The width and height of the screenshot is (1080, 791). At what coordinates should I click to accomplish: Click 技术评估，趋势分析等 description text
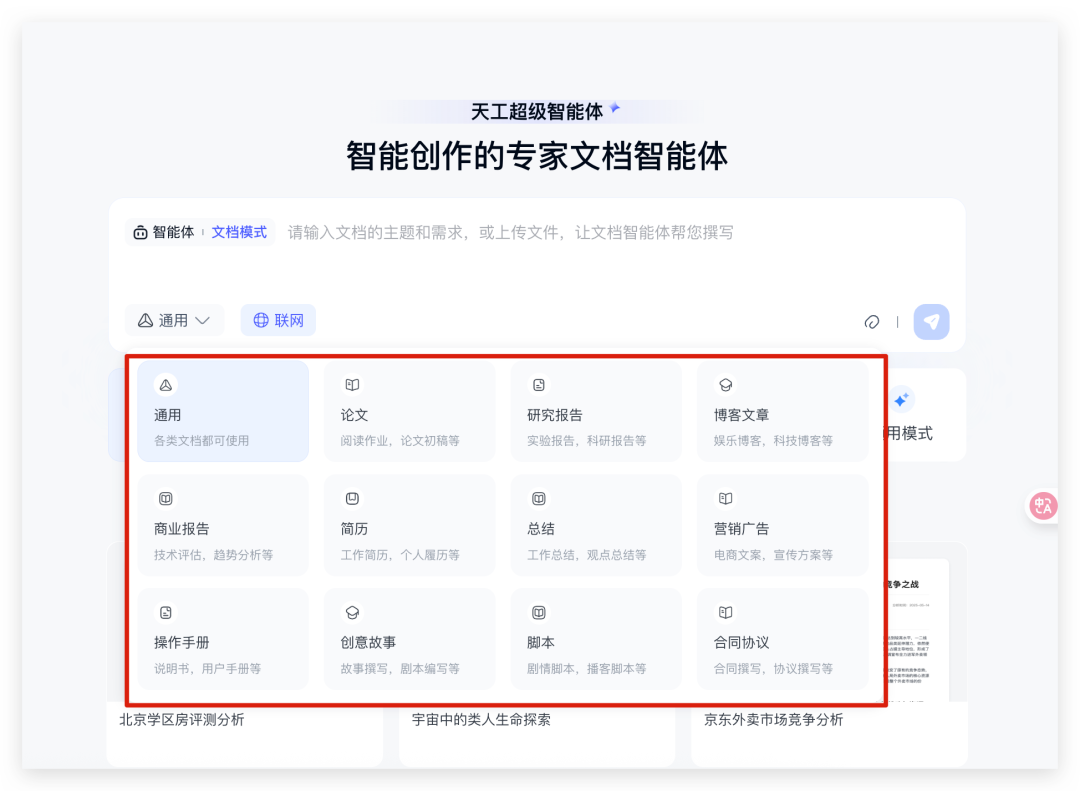[214, 555]
